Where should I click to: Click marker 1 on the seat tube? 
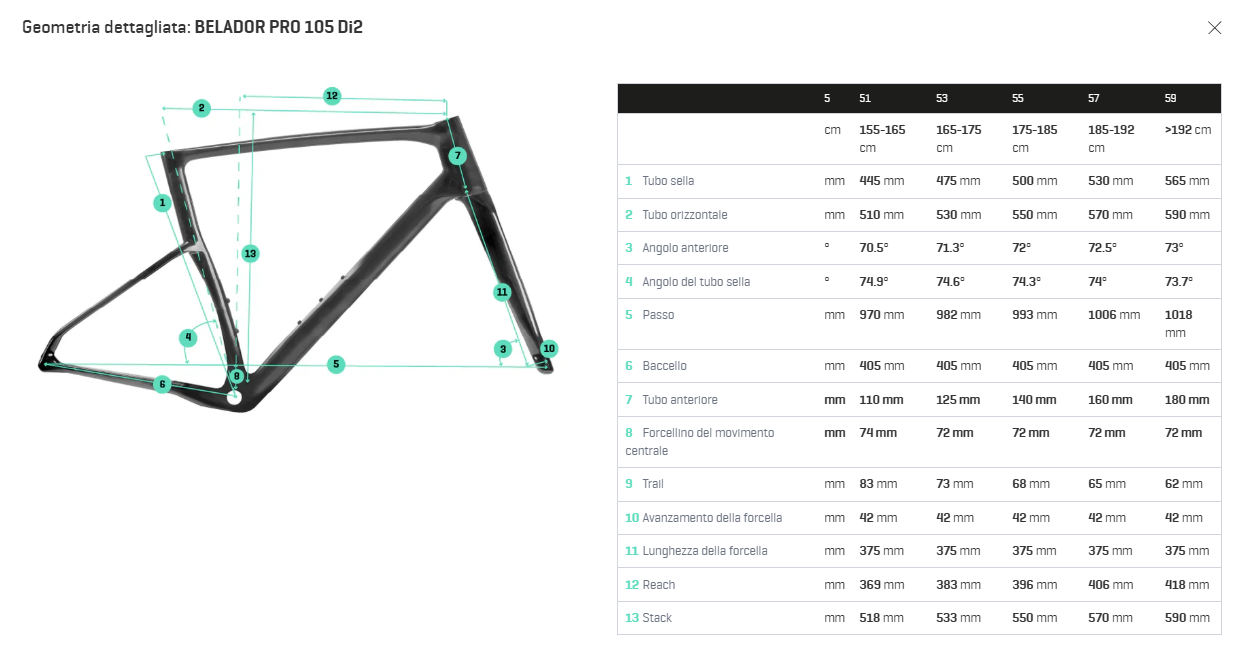click(x=162, y=203)
